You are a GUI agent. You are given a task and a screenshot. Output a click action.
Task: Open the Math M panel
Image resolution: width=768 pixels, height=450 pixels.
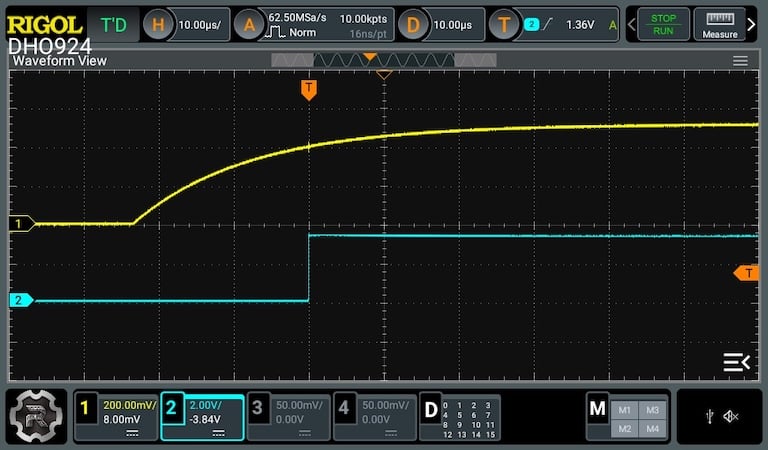pos(628,418)
